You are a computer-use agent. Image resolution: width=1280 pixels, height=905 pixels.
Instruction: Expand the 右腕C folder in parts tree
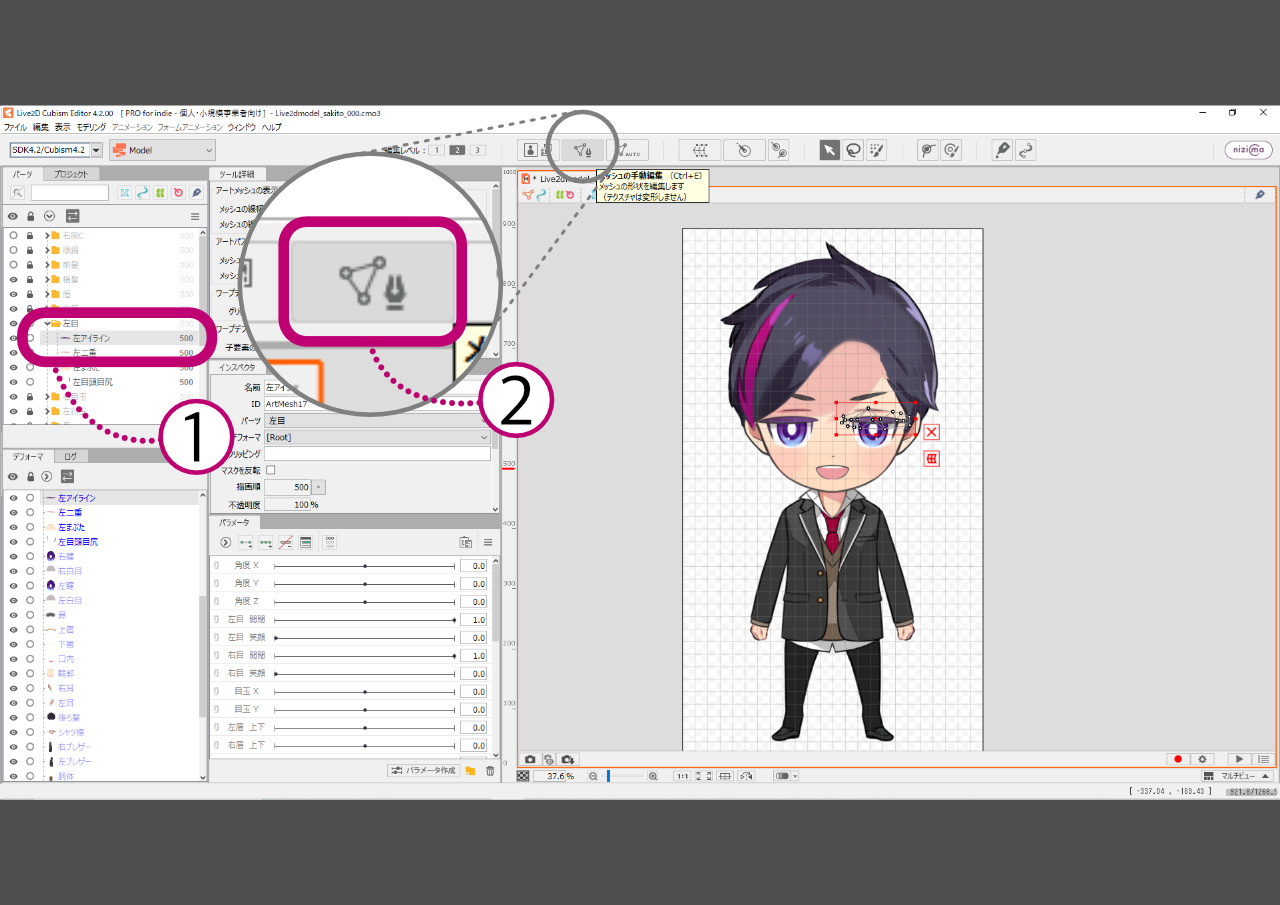[x=47, y=235]
